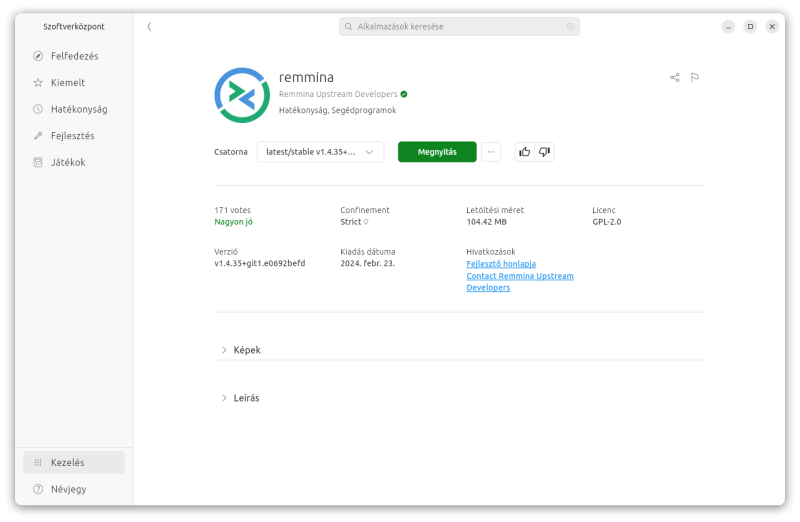Image resolution: width=800 pixels, height=522 pixels.
Task: Click the 104.42 MB download size
Action: tap(486, 222)
